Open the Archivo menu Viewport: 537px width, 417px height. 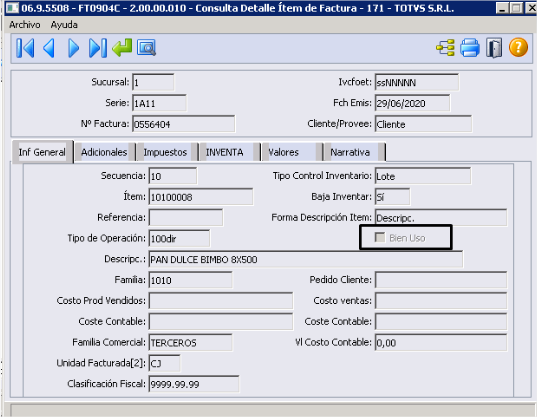pyautogui.click(x=25, y=25)
